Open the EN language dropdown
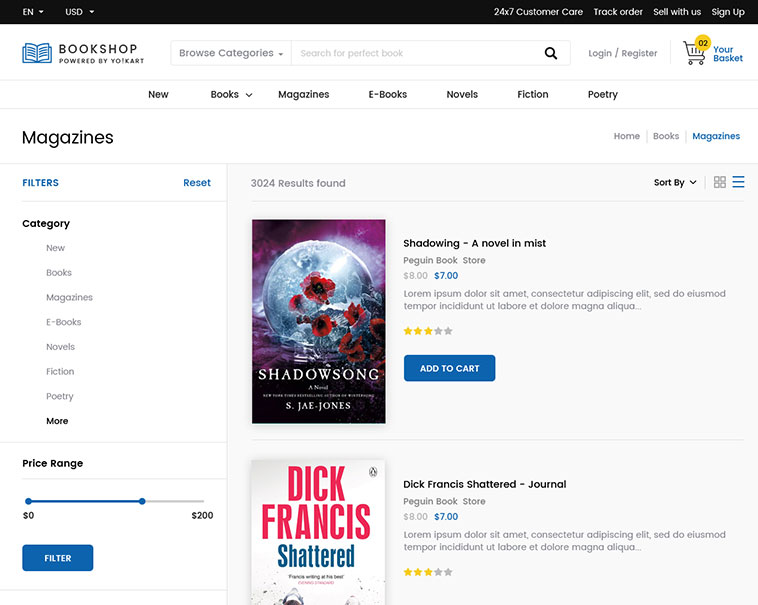This screenshot has height=605, width=758. click(x=33, y=12)
